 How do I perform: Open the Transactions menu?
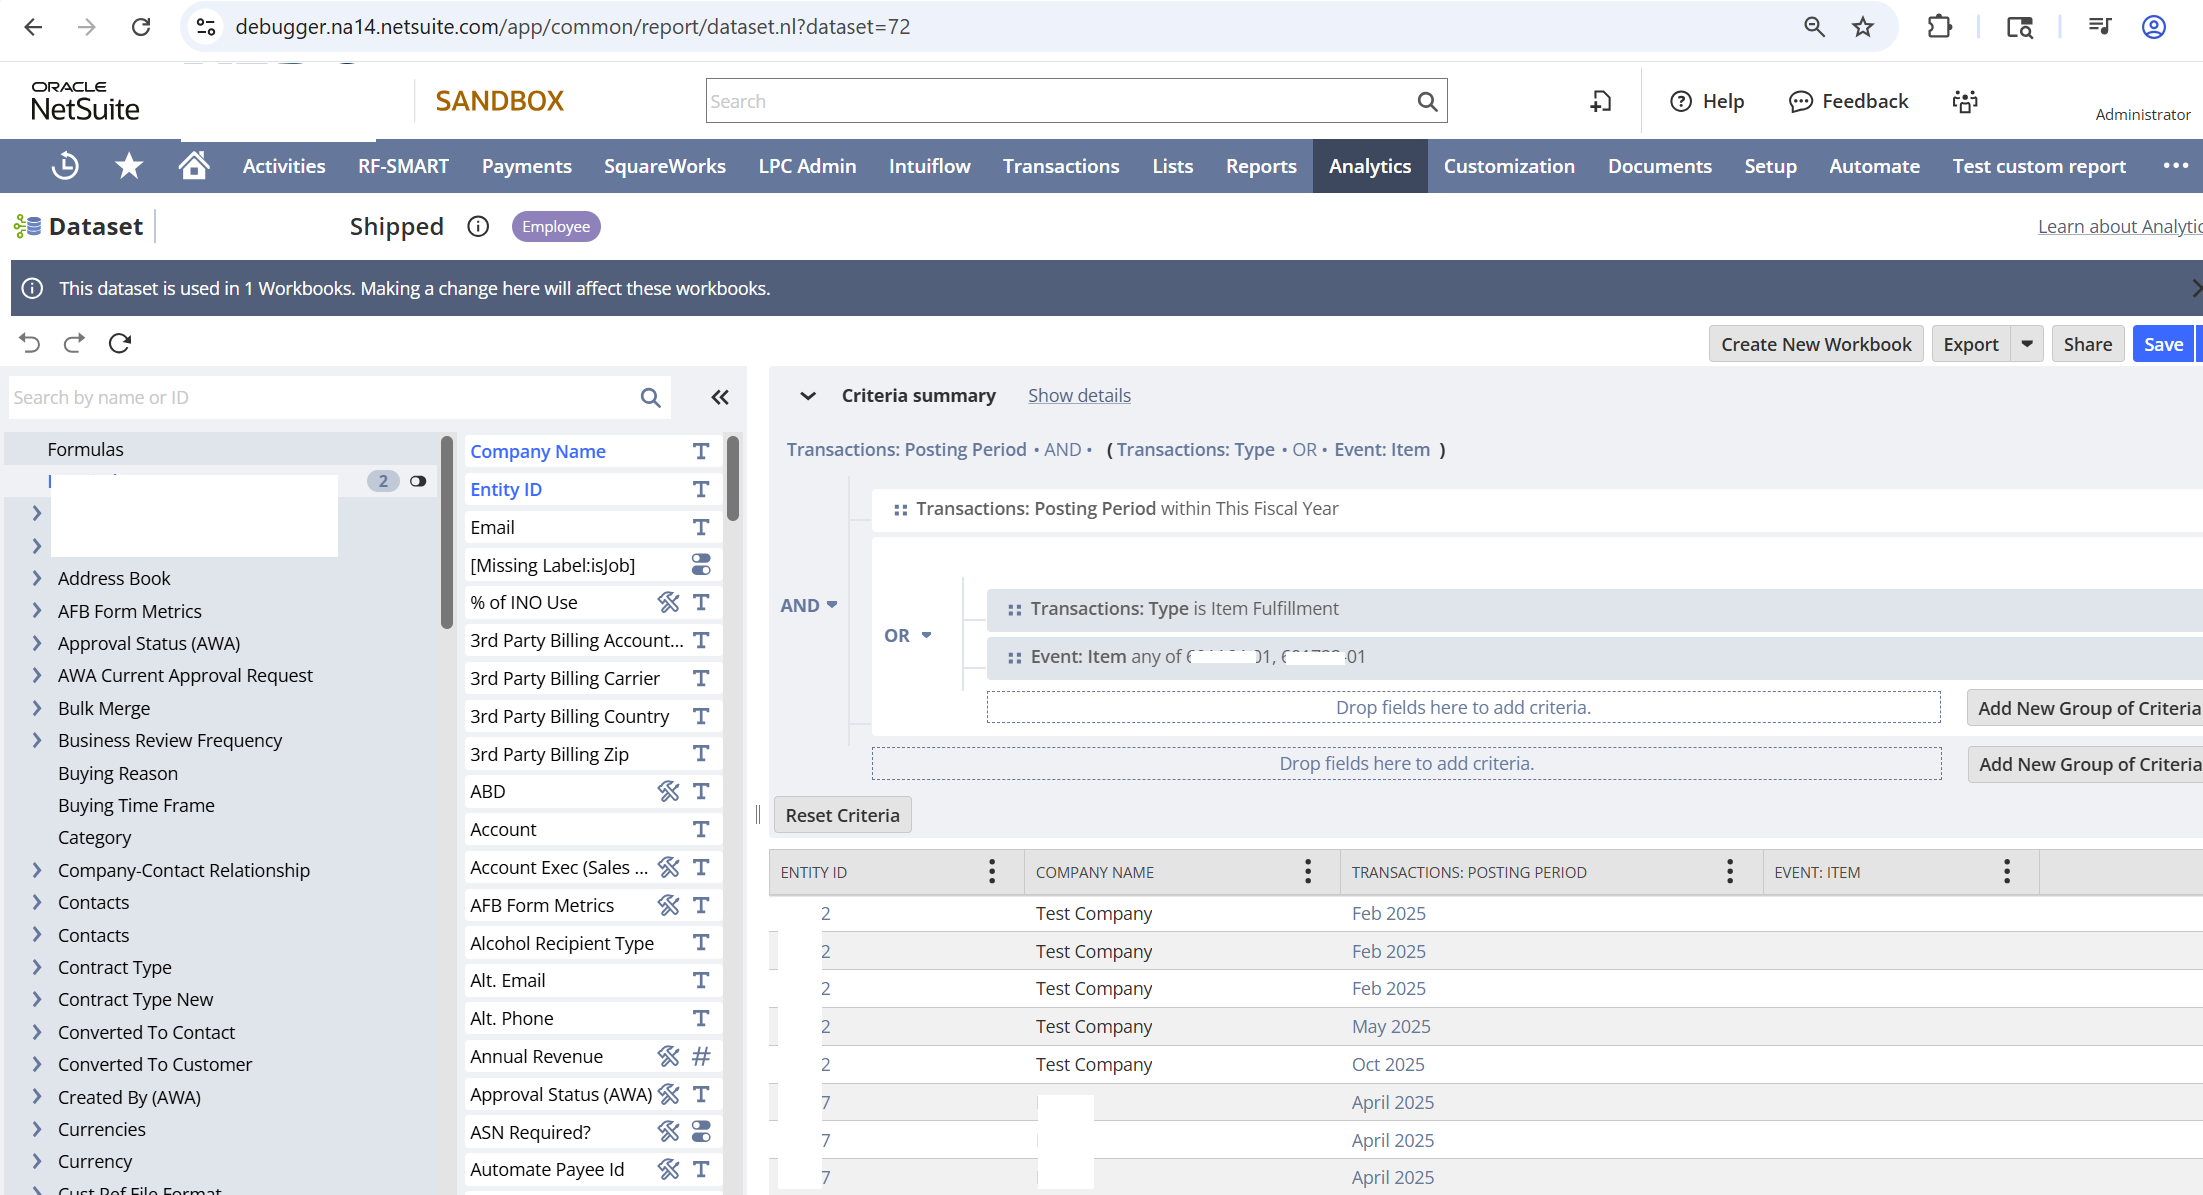(1061, 166)
